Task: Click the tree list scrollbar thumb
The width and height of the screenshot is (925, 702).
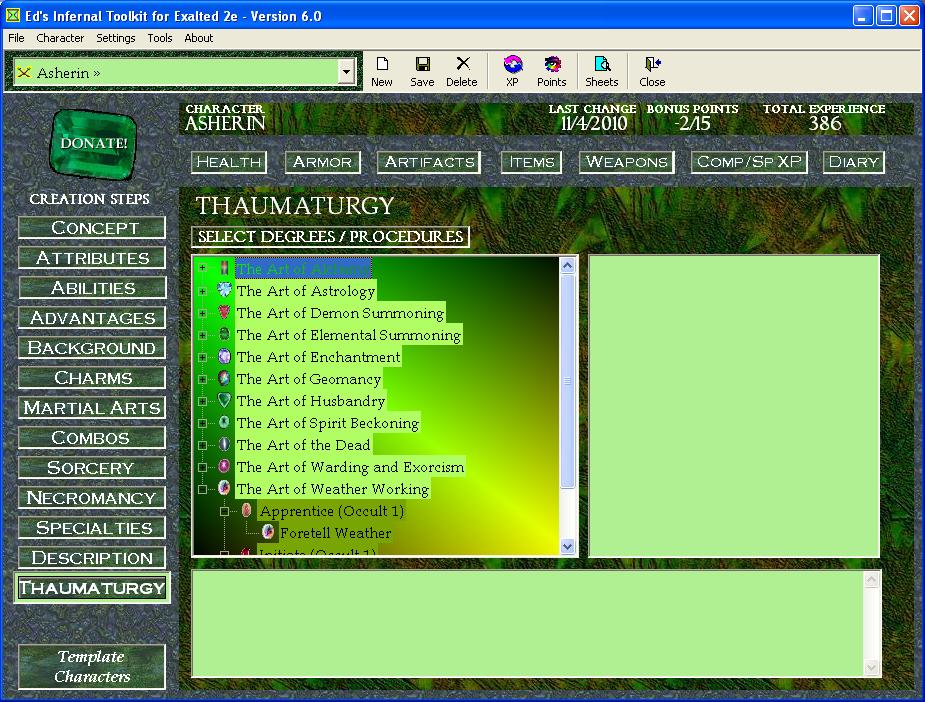Action: [x=568, y=381]
